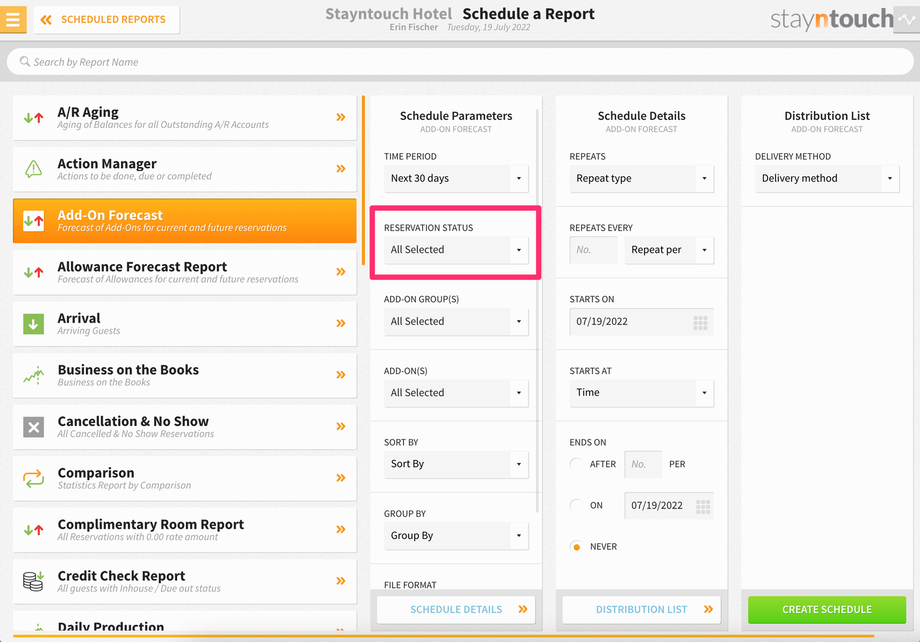The height and width of the screenshot is (642, 920).
Task: Click the Ends After number field
Action: (643, 464)
